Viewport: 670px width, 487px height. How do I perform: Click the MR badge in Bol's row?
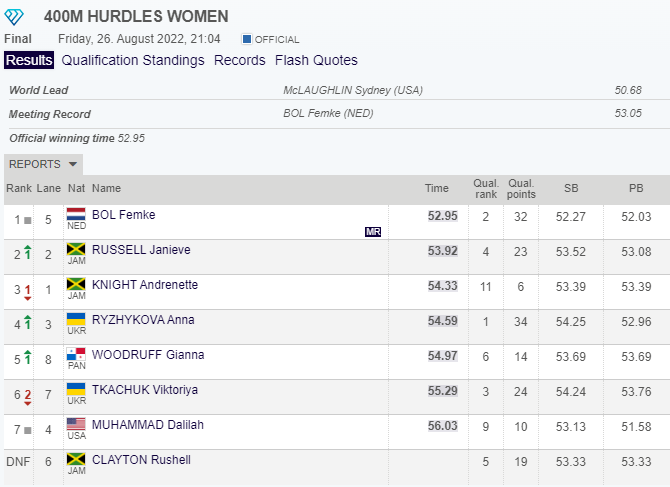click(x=373, y=231)
